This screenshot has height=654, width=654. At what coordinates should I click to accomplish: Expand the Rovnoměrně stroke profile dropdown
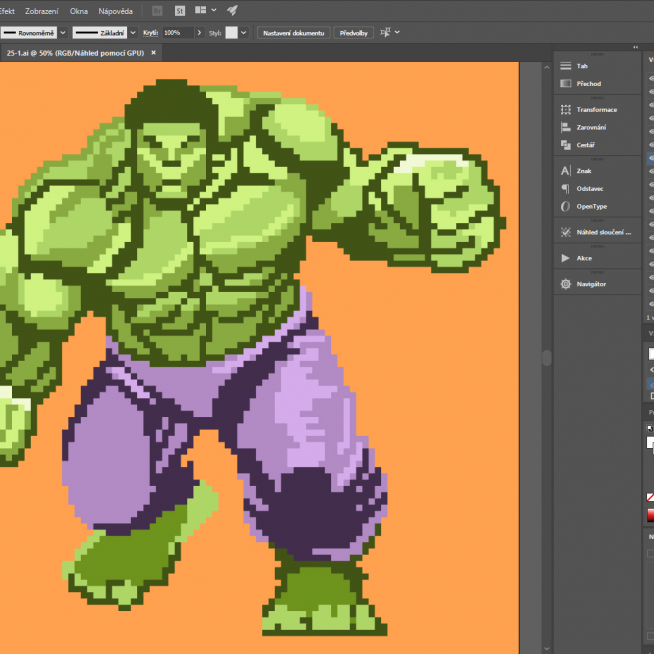(x=63, y=33)
